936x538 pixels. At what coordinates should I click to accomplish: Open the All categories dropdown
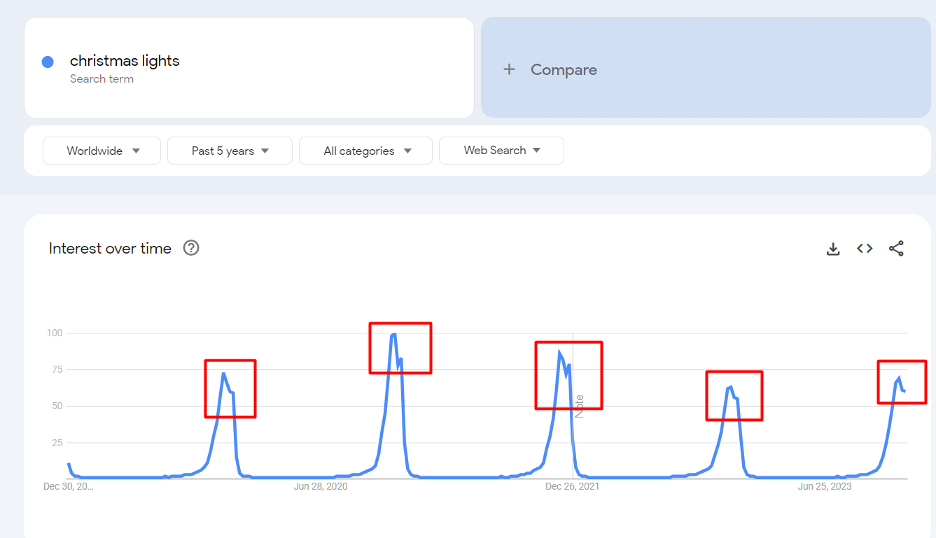click(366, 150)
